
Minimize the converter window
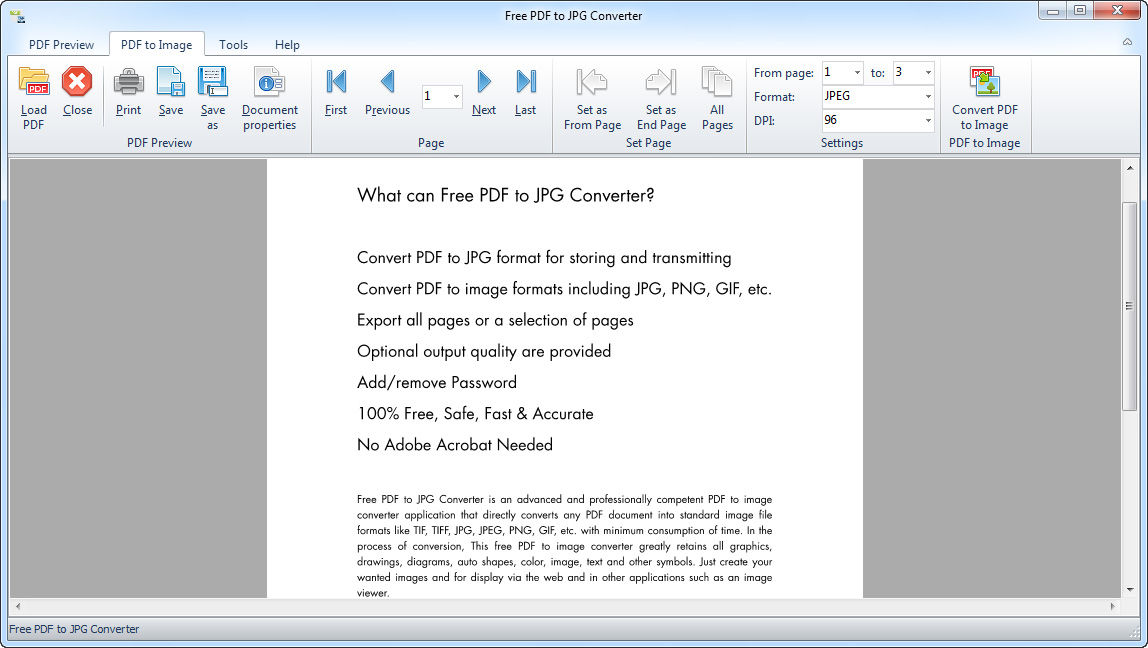coord(1054,11)
